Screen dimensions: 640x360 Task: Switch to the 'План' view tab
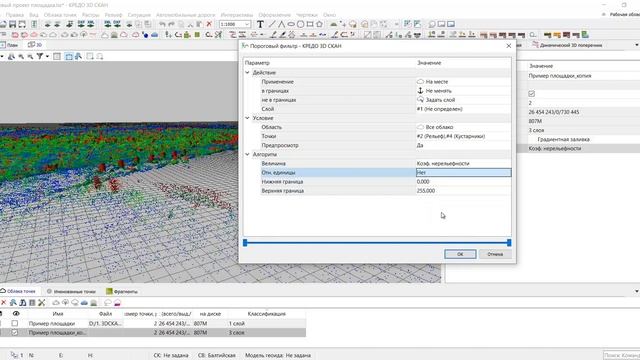pos(10,45)
